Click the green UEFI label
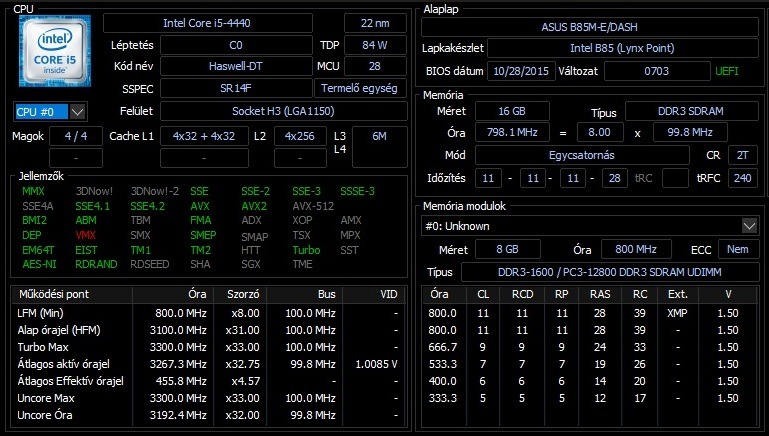 pyautogui.click(x=727, y=71)
